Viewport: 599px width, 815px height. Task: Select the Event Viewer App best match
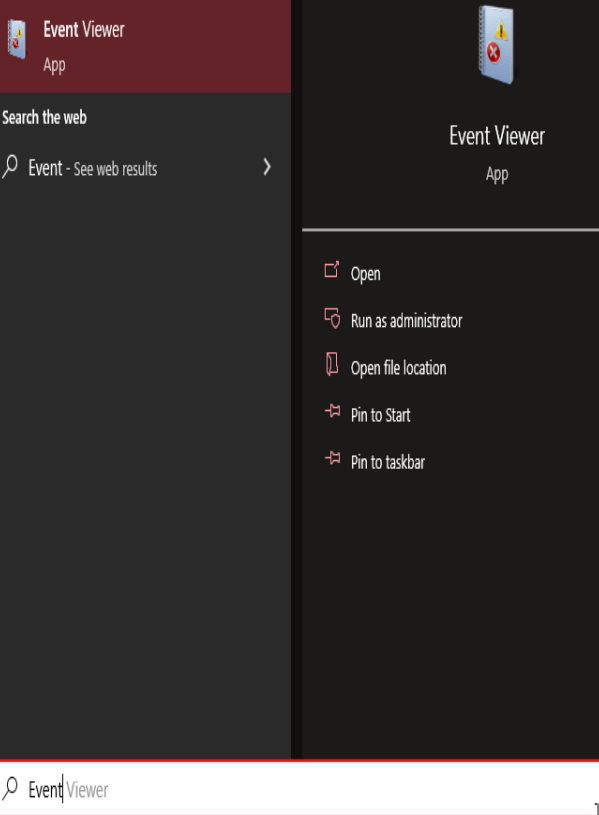[x=146, y=46]
